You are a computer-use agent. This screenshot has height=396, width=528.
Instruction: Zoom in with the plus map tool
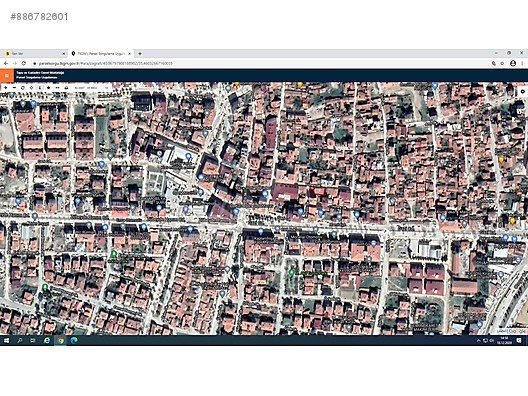click(x=6, y=88)
